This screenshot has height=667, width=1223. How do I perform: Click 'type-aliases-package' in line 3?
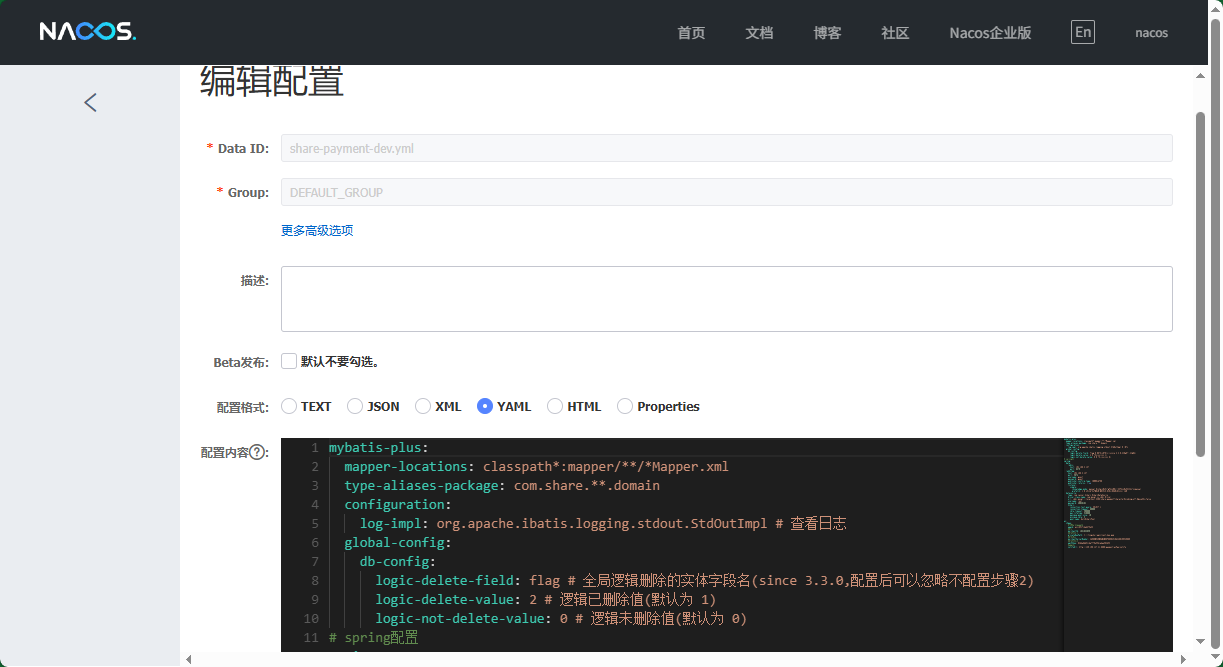(x=421, y=486)
